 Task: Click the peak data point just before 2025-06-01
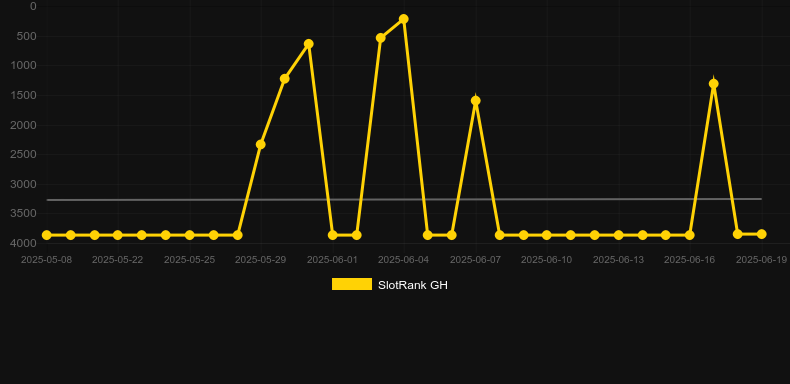(x=309, y=44)
